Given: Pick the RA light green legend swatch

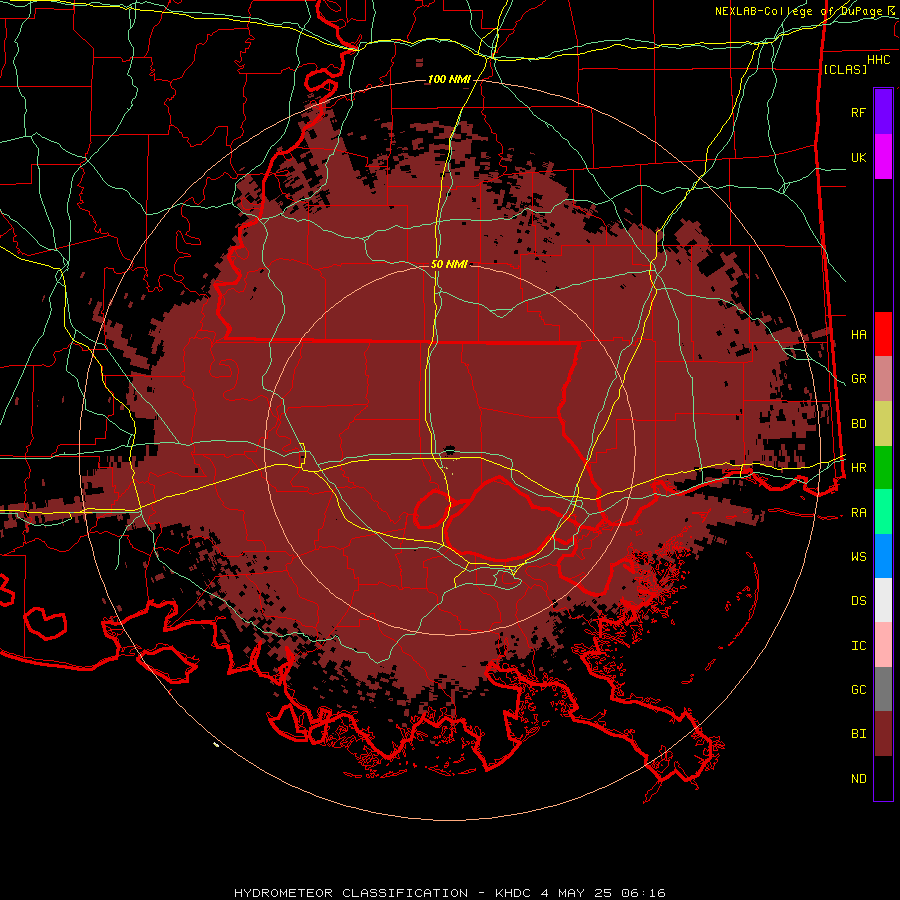Looking at the screenshot, I should tap(883, 512).
